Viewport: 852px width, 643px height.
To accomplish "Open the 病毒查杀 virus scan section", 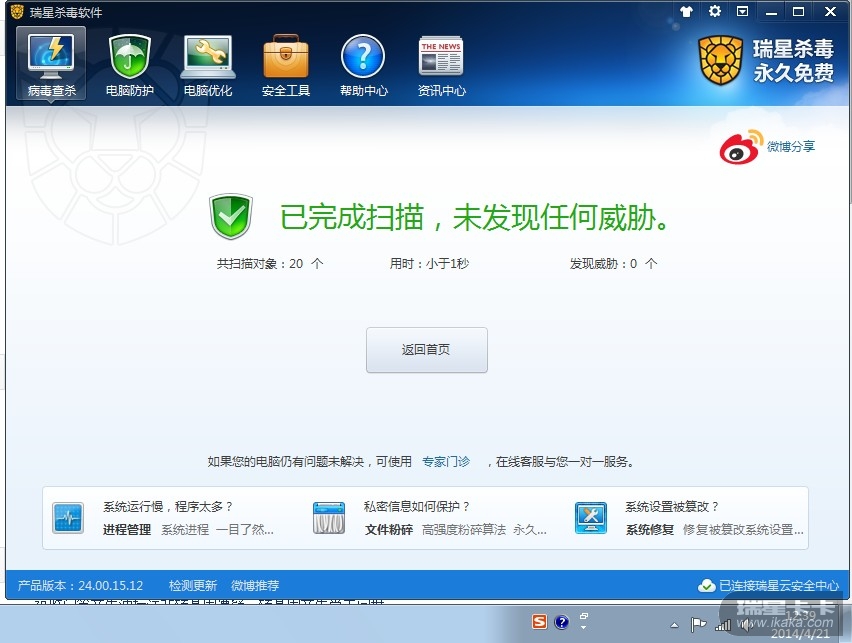I will [x=51, y=63].
